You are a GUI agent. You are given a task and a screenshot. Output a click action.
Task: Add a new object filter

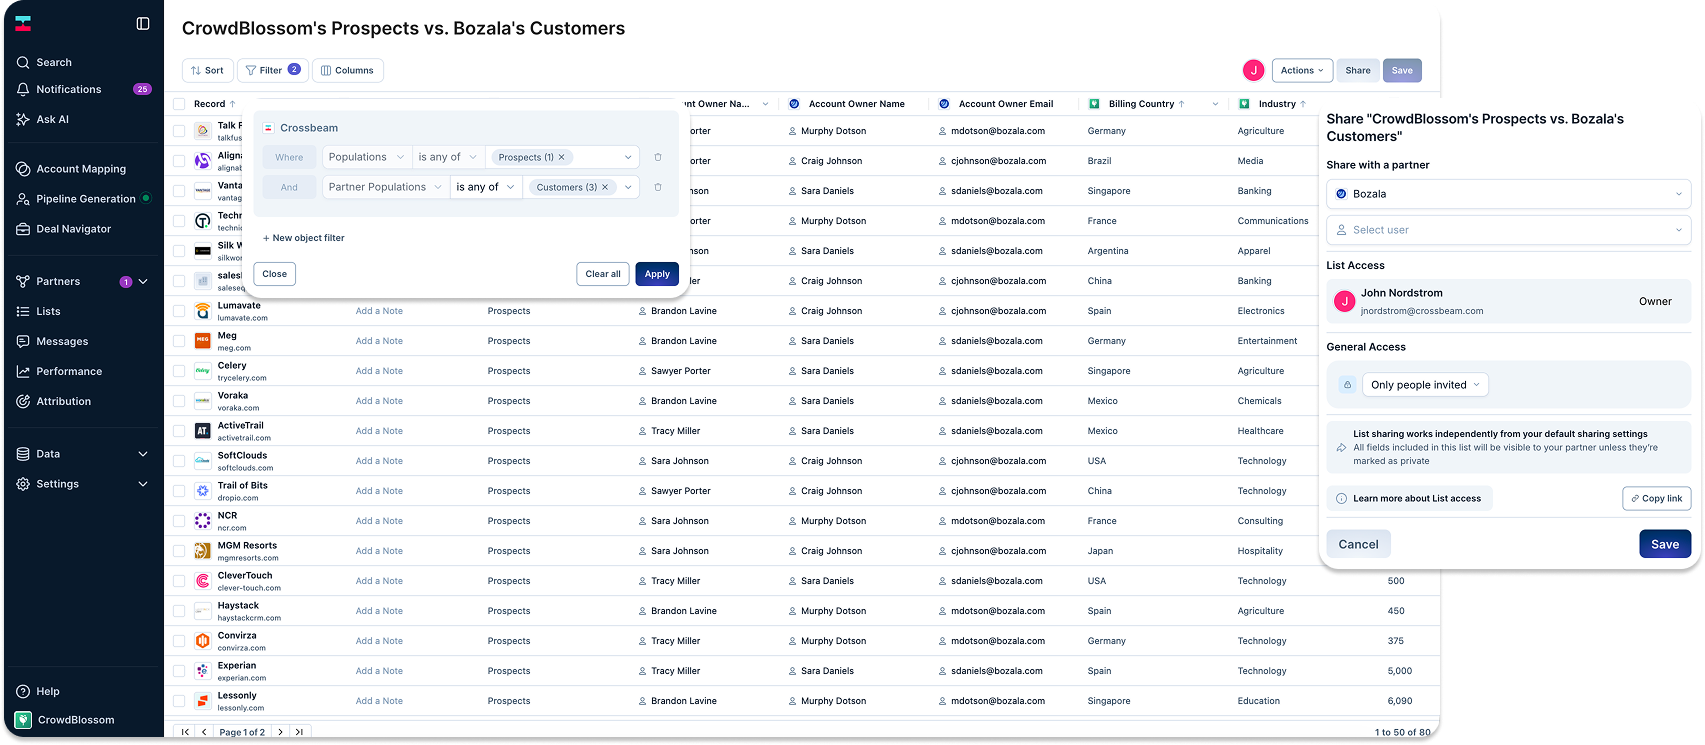point(304,238)
